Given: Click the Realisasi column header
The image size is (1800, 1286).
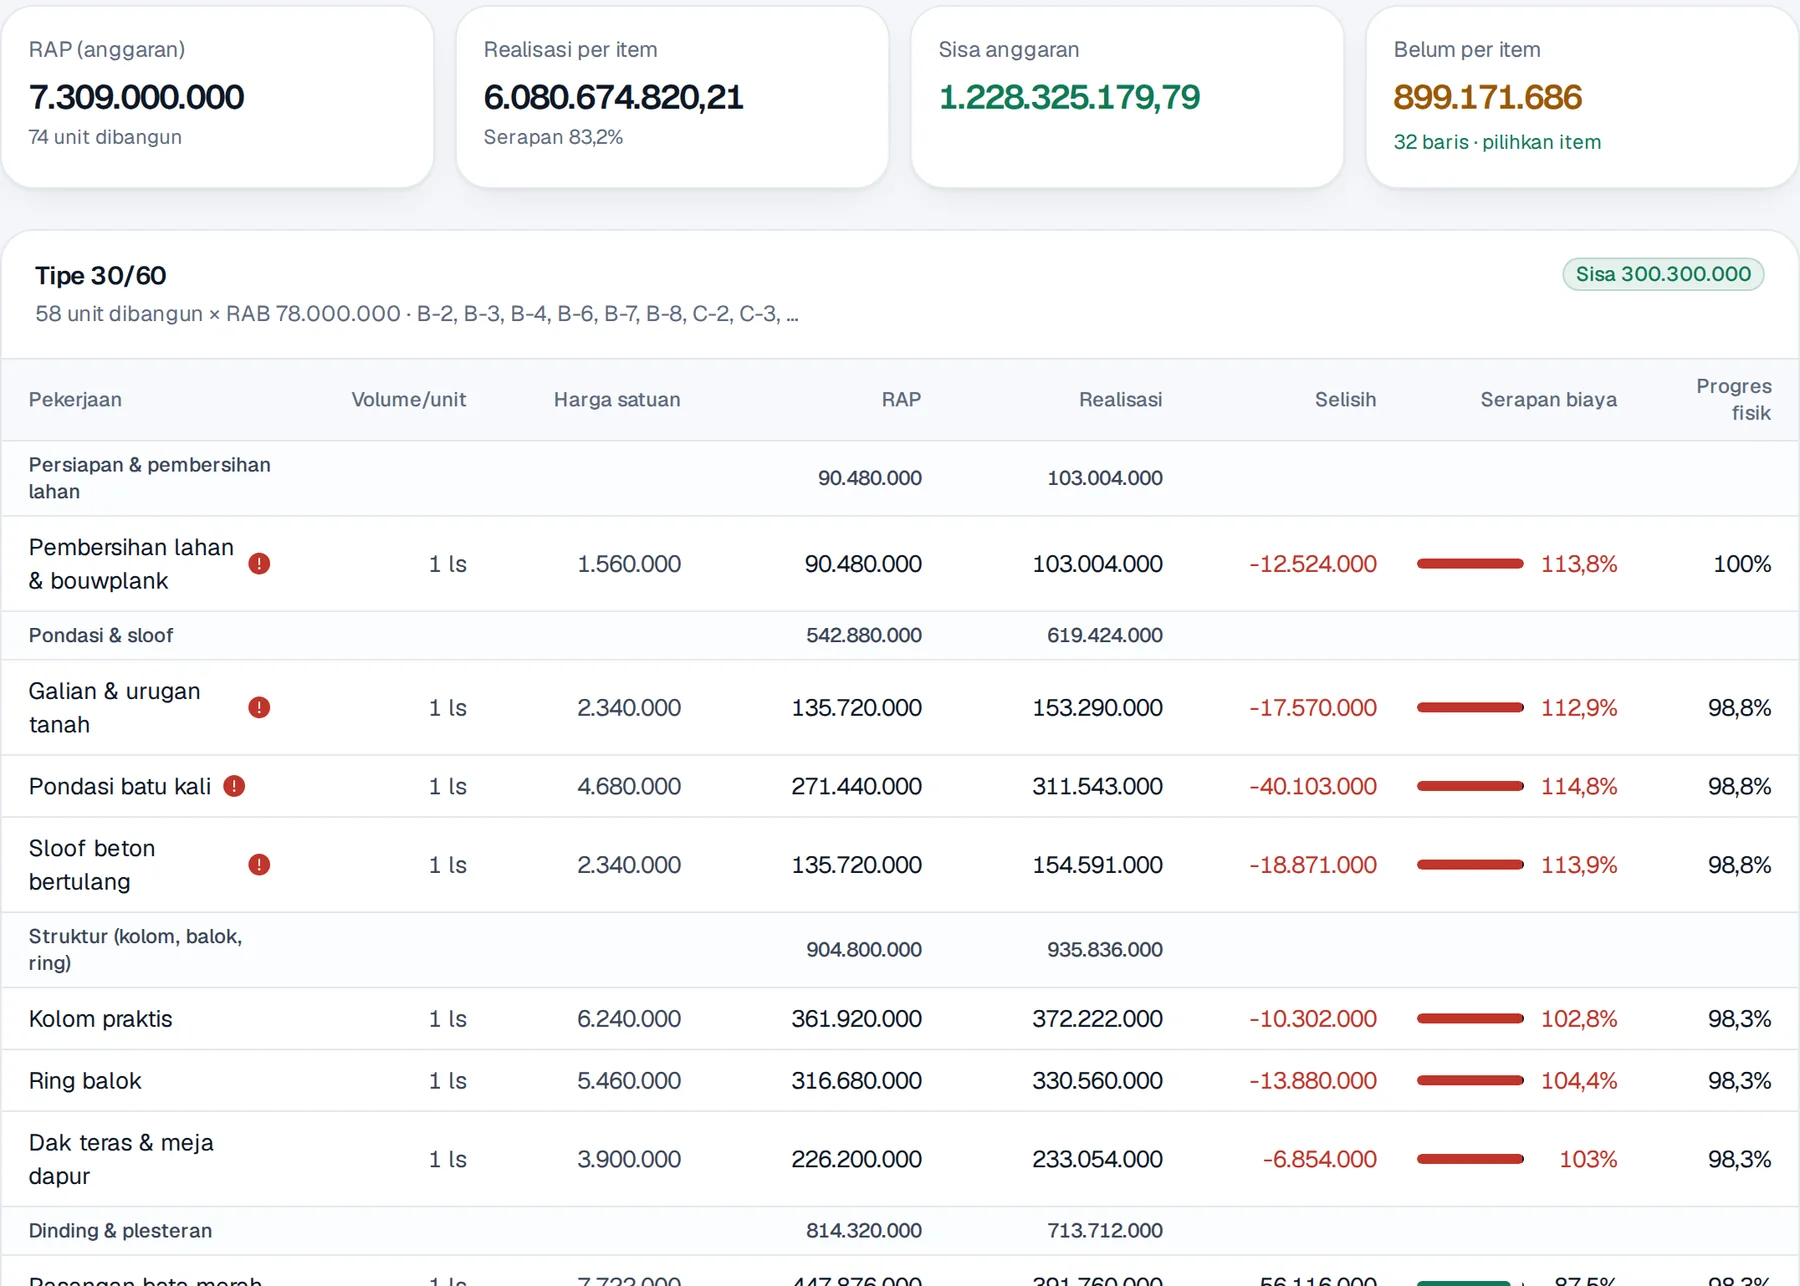Looking at the screenshot, I should click(x=1120, y=400).
